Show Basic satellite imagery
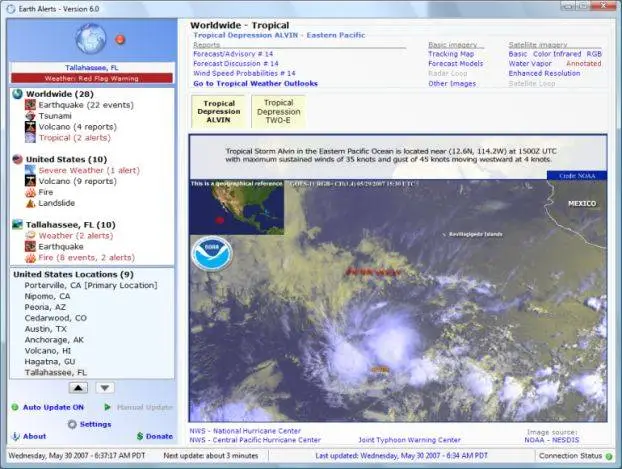Image resolution: width=622 pixels, height=469 pixels. pyautogui.click(x=518, y=54)
